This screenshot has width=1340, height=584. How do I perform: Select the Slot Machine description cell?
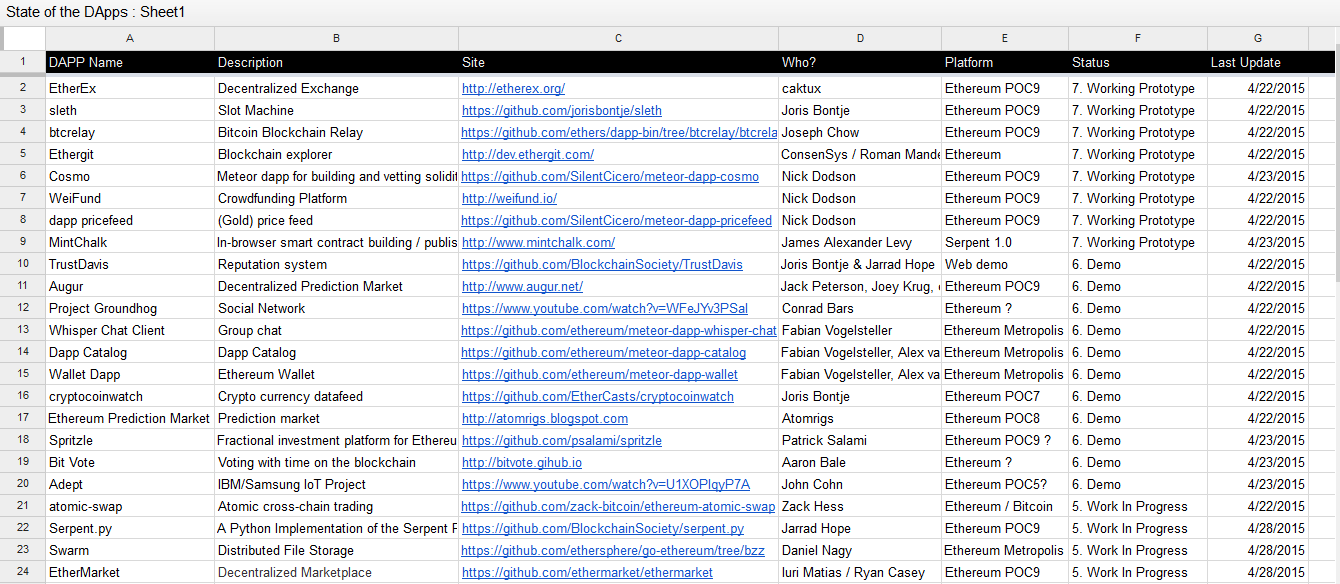pyautogui.click(x=336, y=110)
